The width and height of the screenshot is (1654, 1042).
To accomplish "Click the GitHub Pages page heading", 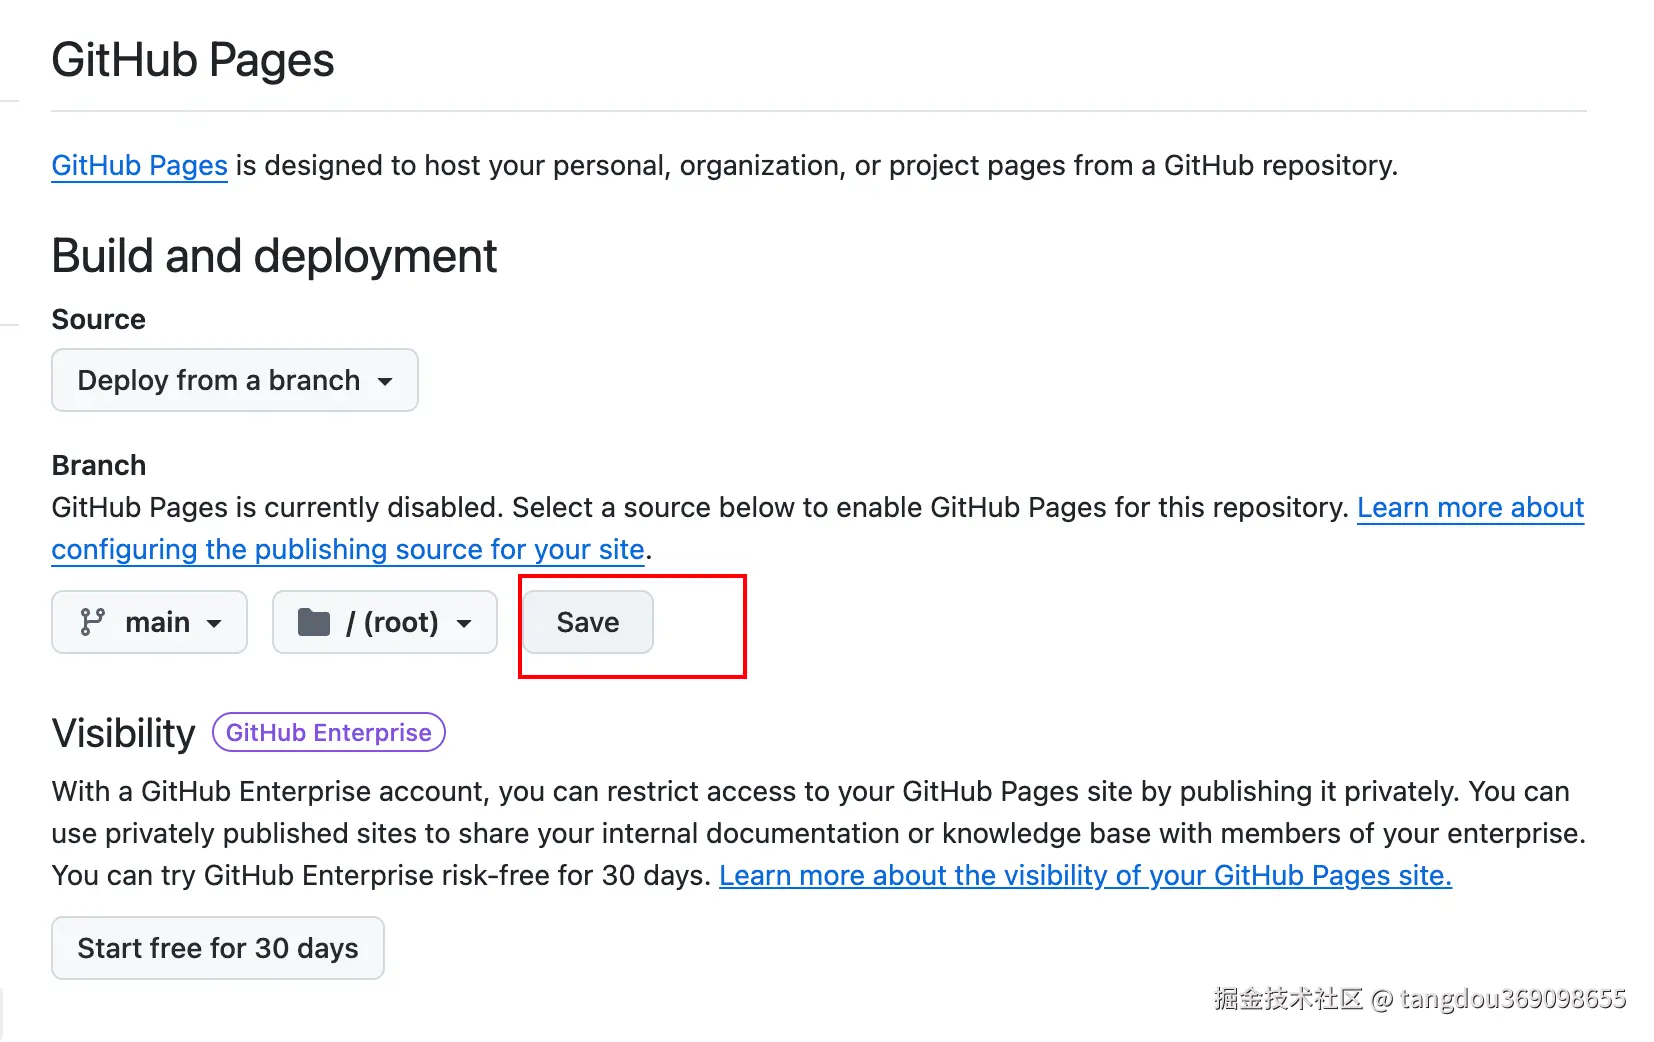I will pos(192,60).
